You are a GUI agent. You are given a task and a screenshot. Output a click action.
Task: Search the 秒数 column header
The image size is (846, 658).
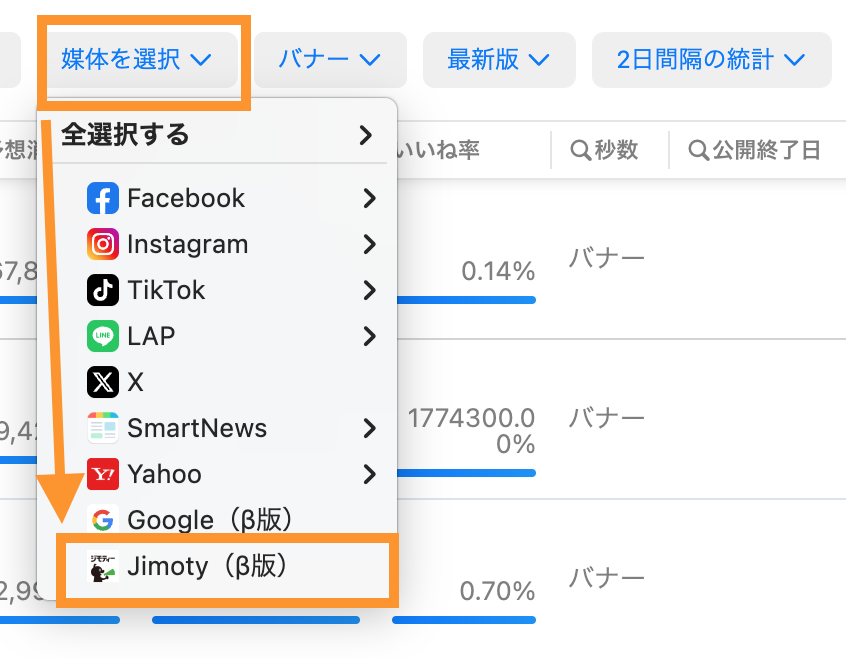tap(604, 151)
